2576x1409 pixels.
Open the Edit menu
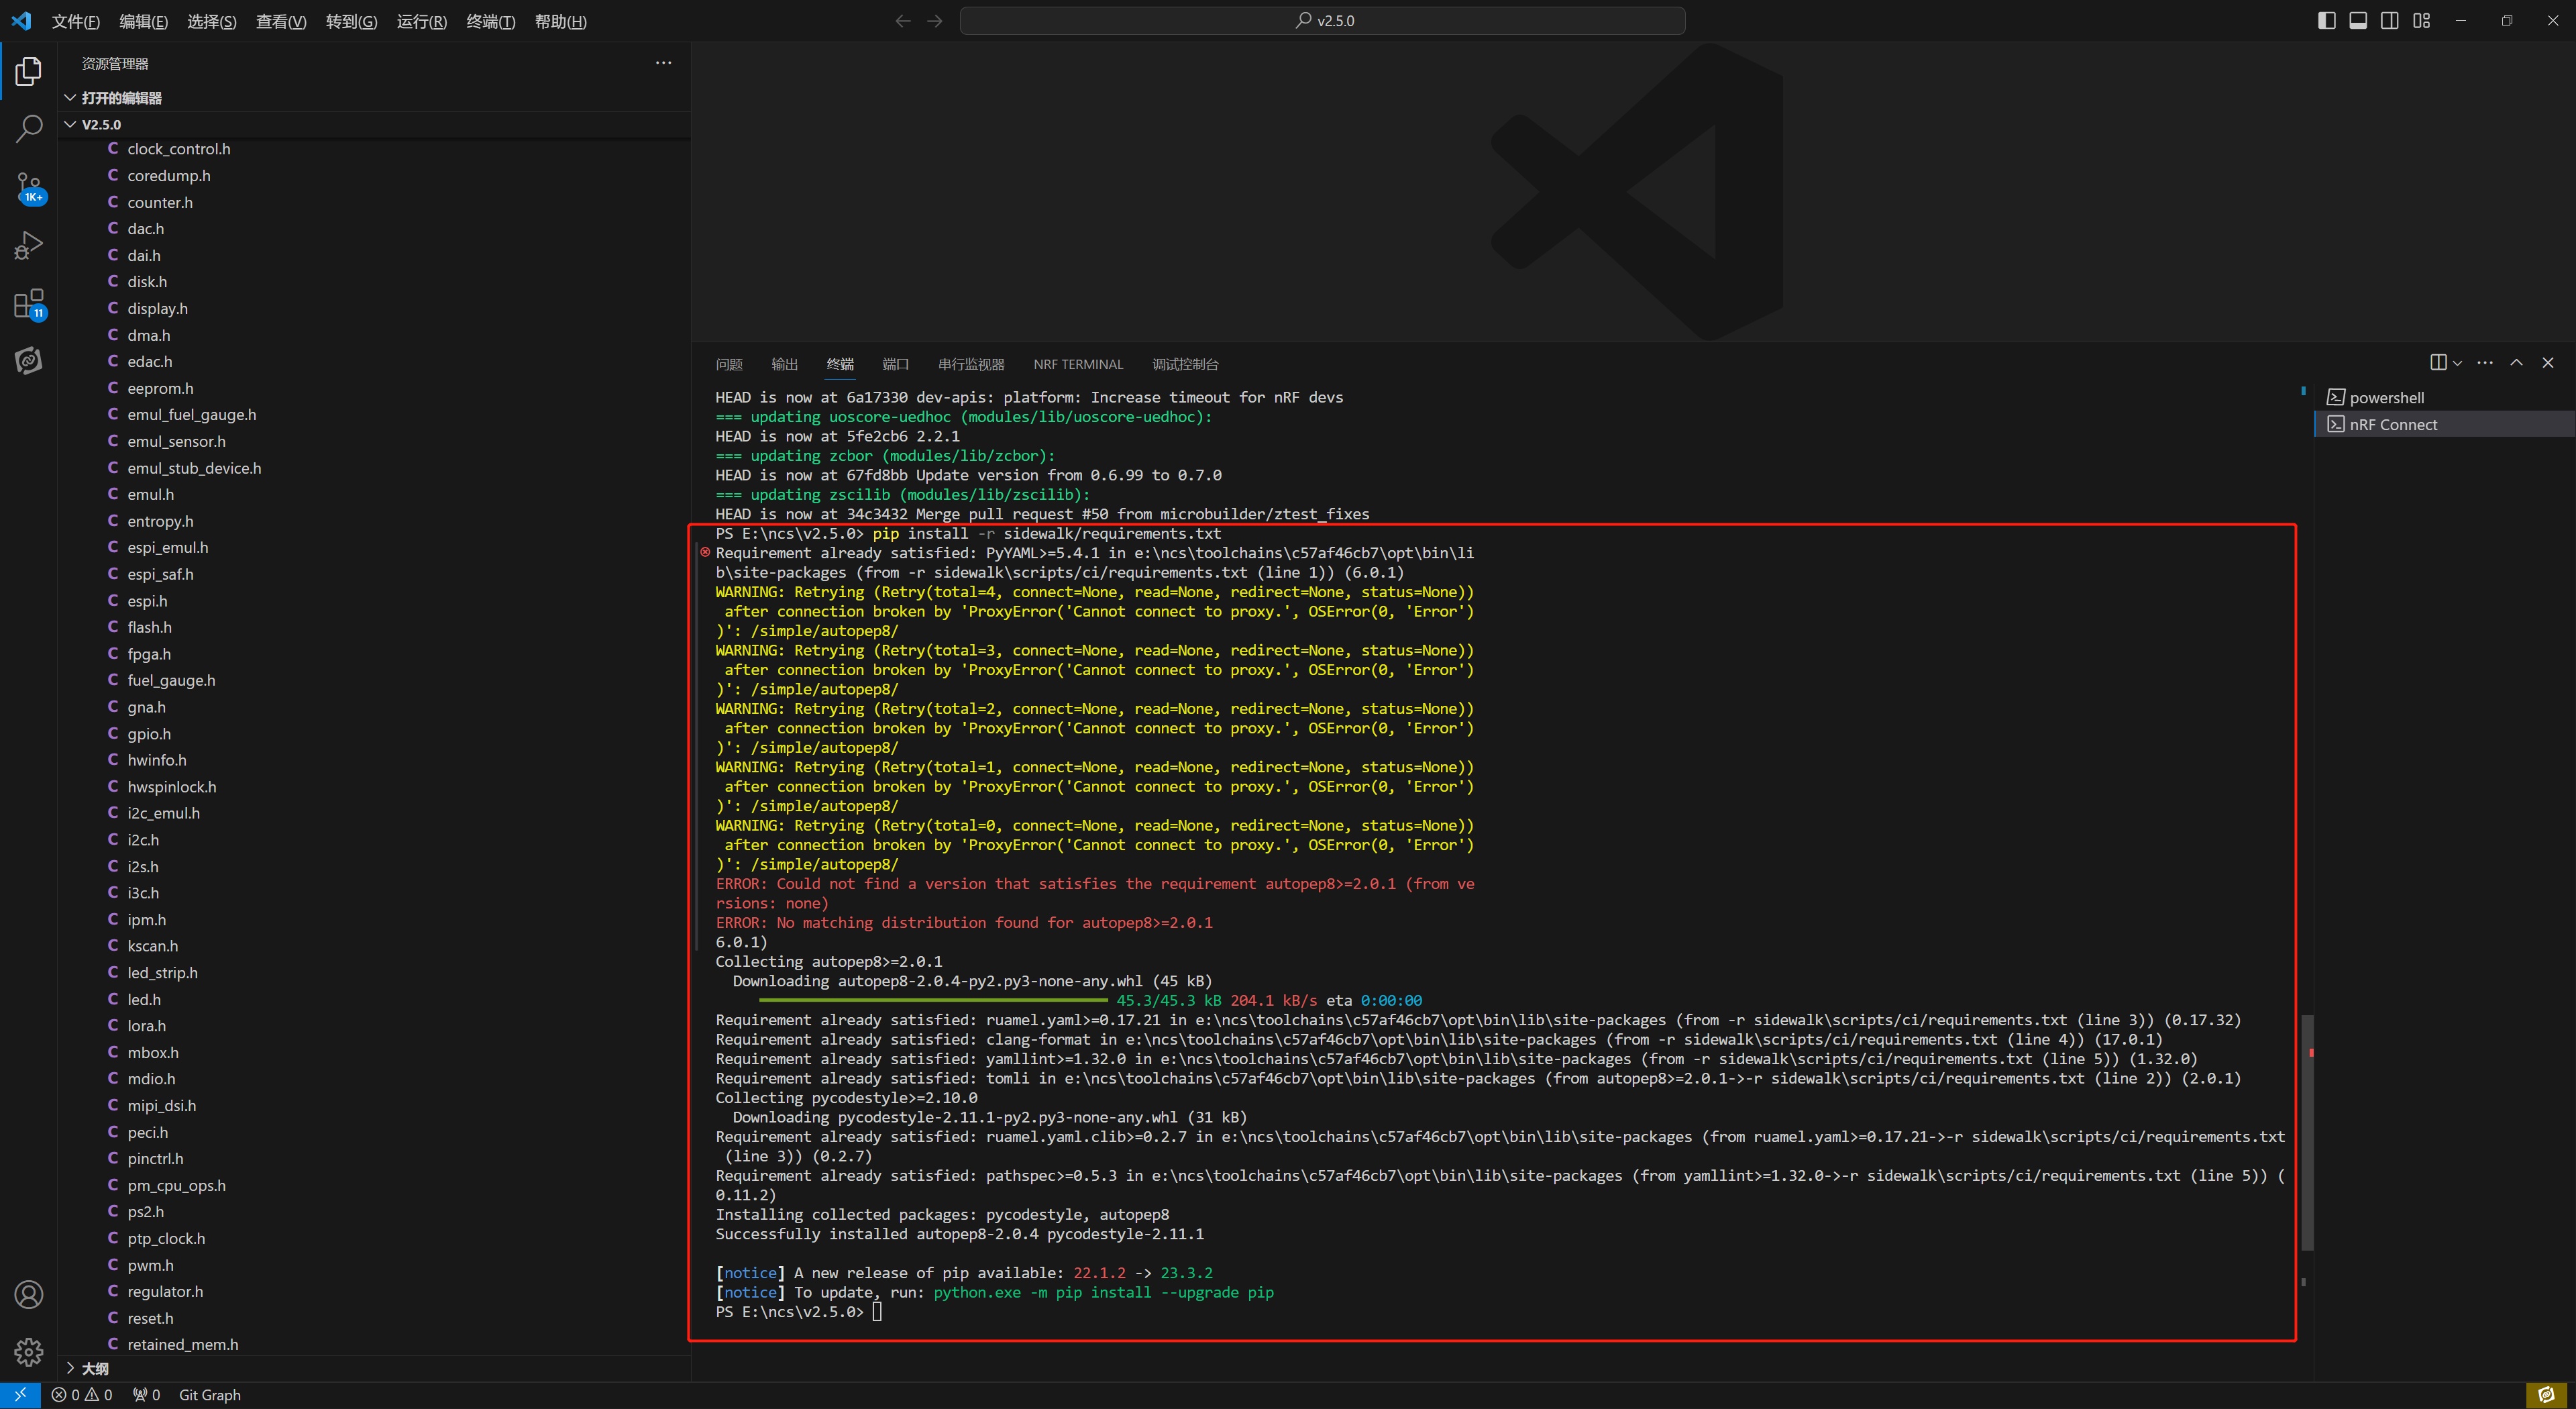click(x=143, y=21)
